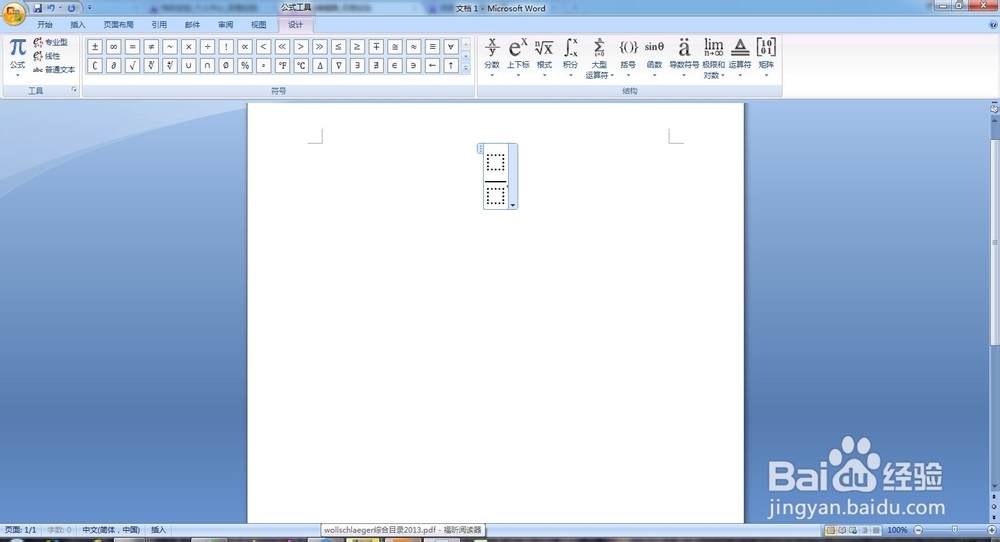Switch to the 页面布局 Page Layout tab
The height and width of the screenshot is (542, 1000).
point(119,25)
